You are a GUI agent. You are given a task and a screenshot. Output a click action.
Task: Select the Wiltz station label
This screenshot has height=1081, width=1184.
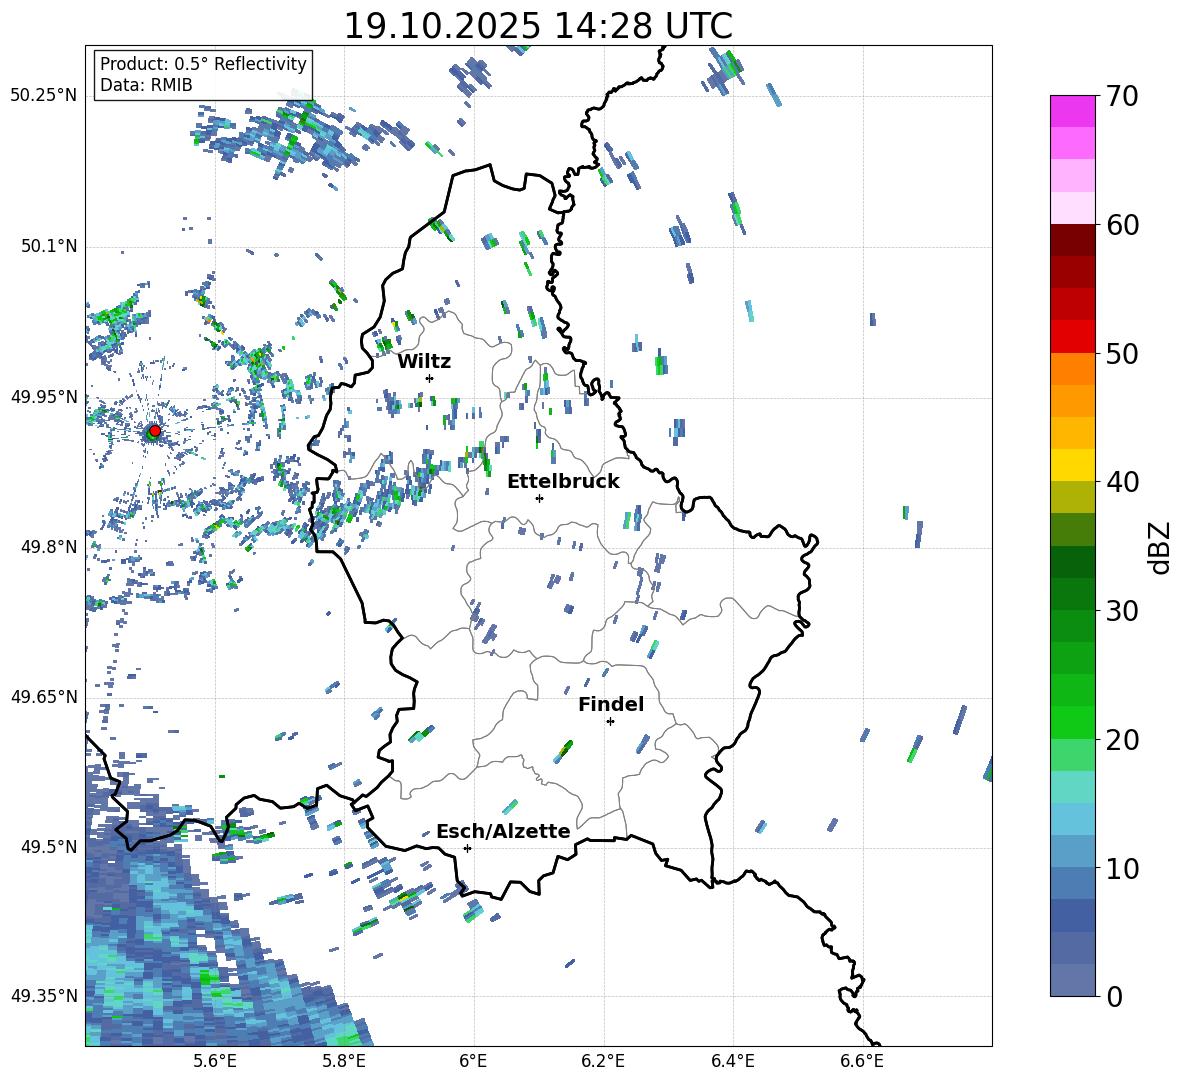point(424,362)
